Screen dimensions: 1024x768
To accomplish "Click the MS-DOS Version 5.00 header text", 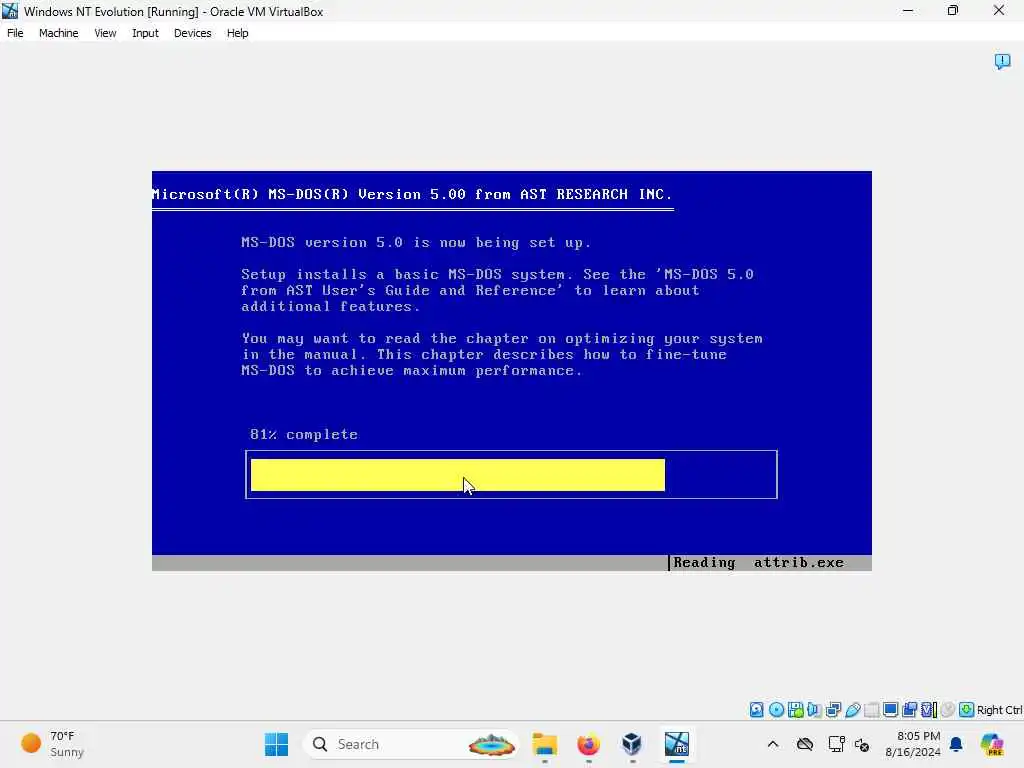I will [x=411, y=194].
